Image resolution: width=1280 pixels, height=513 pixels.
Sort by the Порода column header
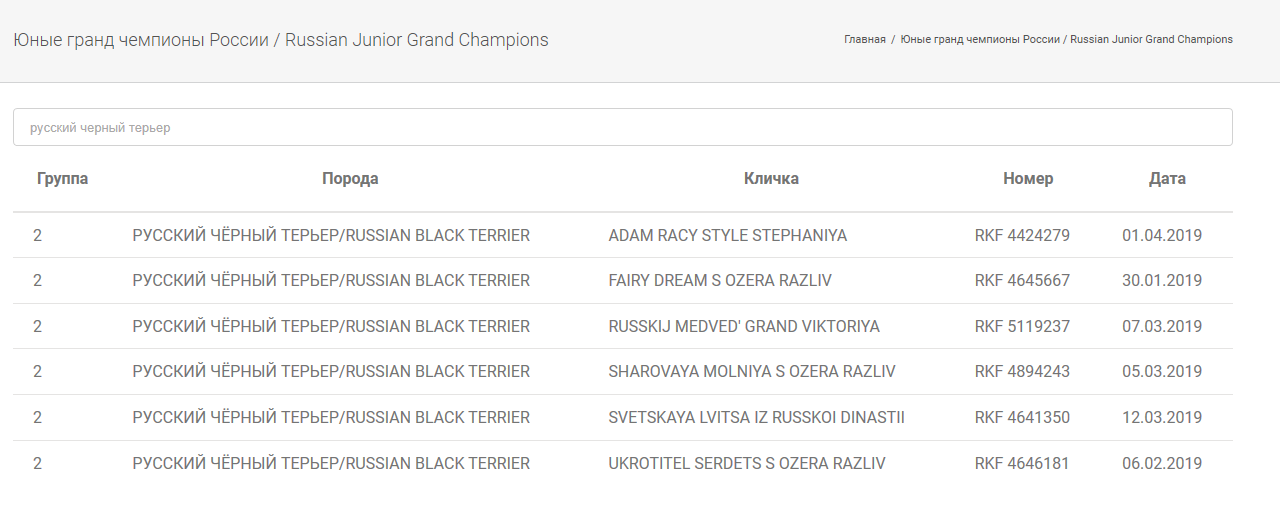pos(350,179)
